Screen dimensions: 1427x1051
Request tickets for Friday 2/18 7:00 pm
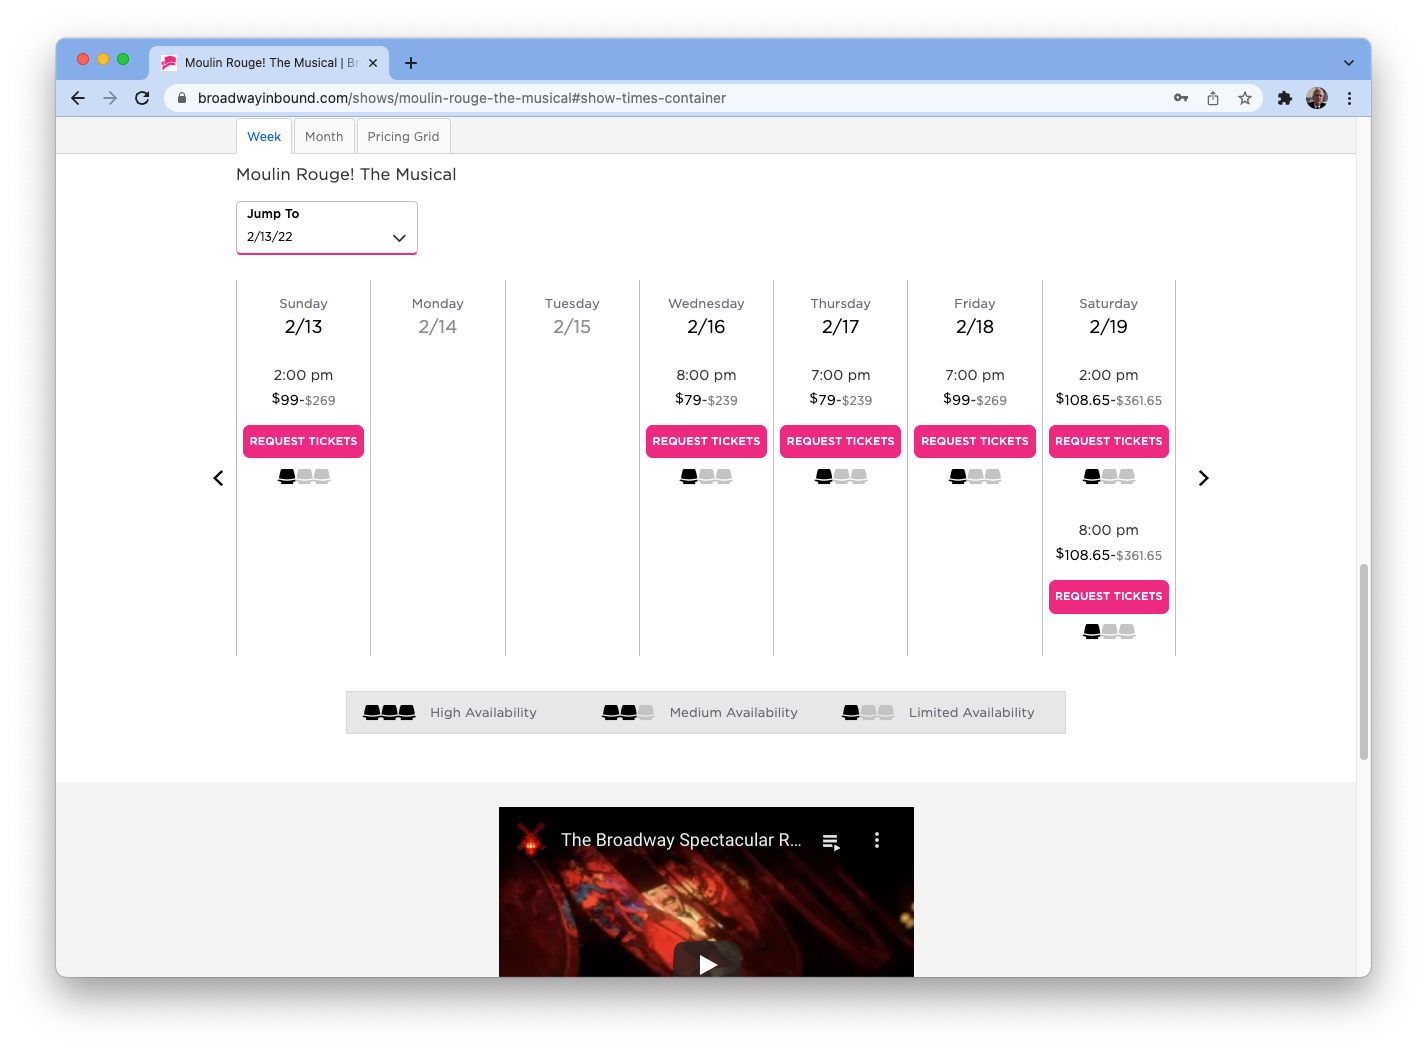click(x=975, y=441)
